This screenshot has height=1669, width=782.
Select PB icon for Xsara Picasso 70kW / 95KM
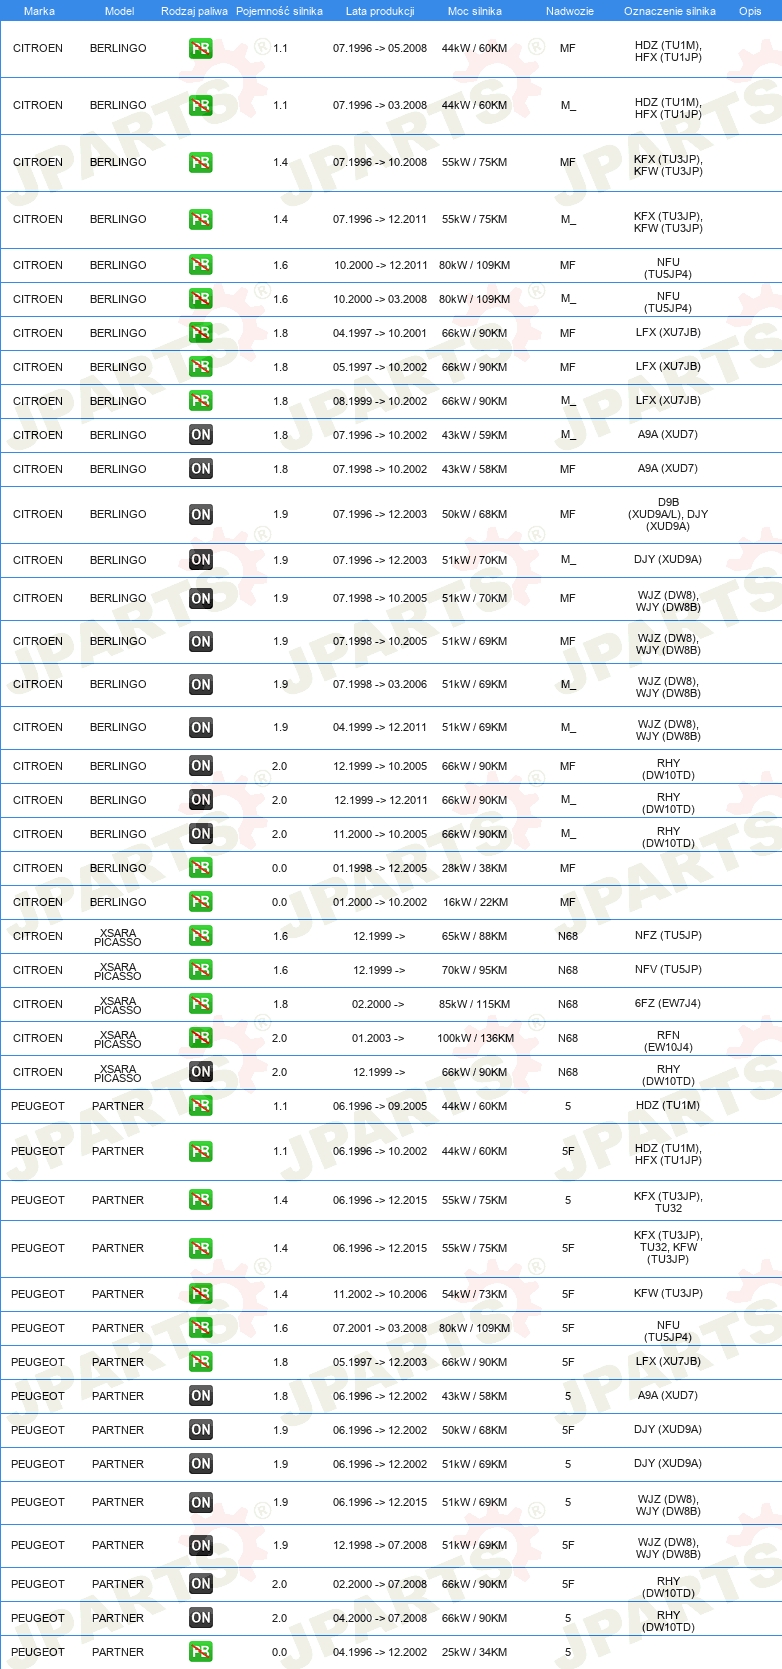pos(201,970)
